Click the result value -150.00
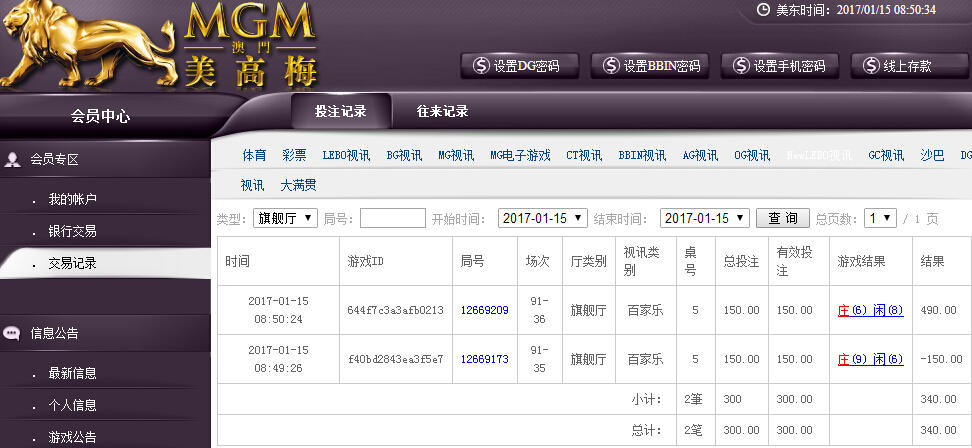Image resolution: width=972 pixels, height=448 pixels. click(x=941, y=359)
